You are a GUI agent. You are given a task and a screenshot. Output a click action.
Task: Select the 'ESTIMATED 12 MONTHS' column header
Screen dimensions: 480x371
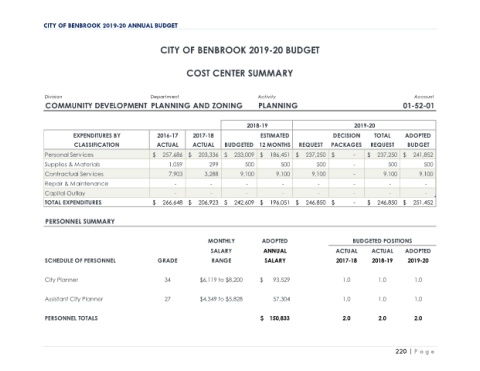click(x=275, y=140)
